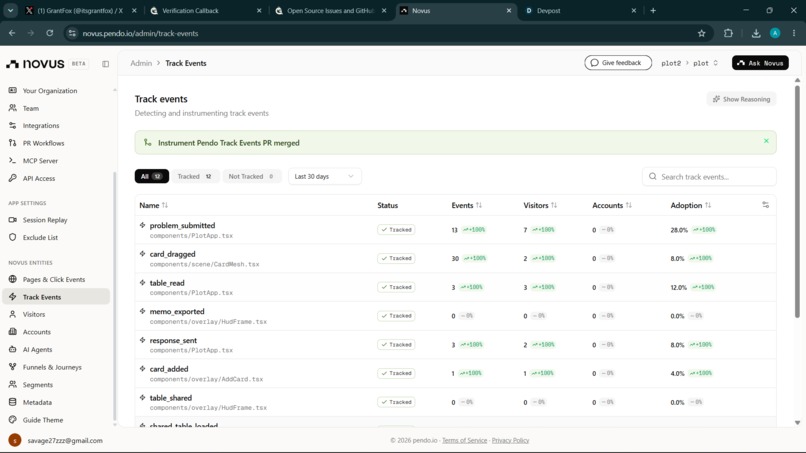
Task: Open the Chrome profile avatar
Action: 775,33
